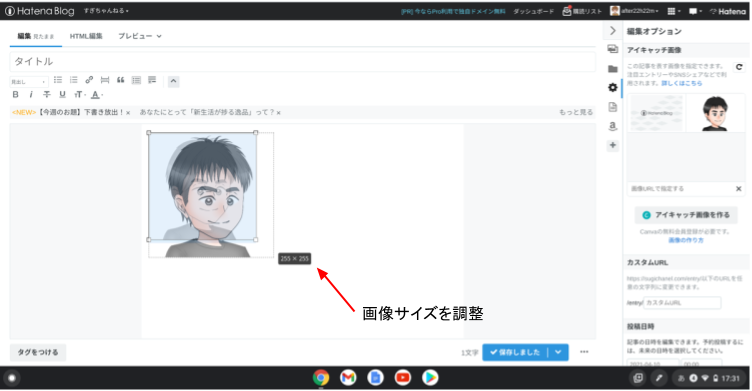
Task: Open YouTube from the shelf
Action: point(403,378)
